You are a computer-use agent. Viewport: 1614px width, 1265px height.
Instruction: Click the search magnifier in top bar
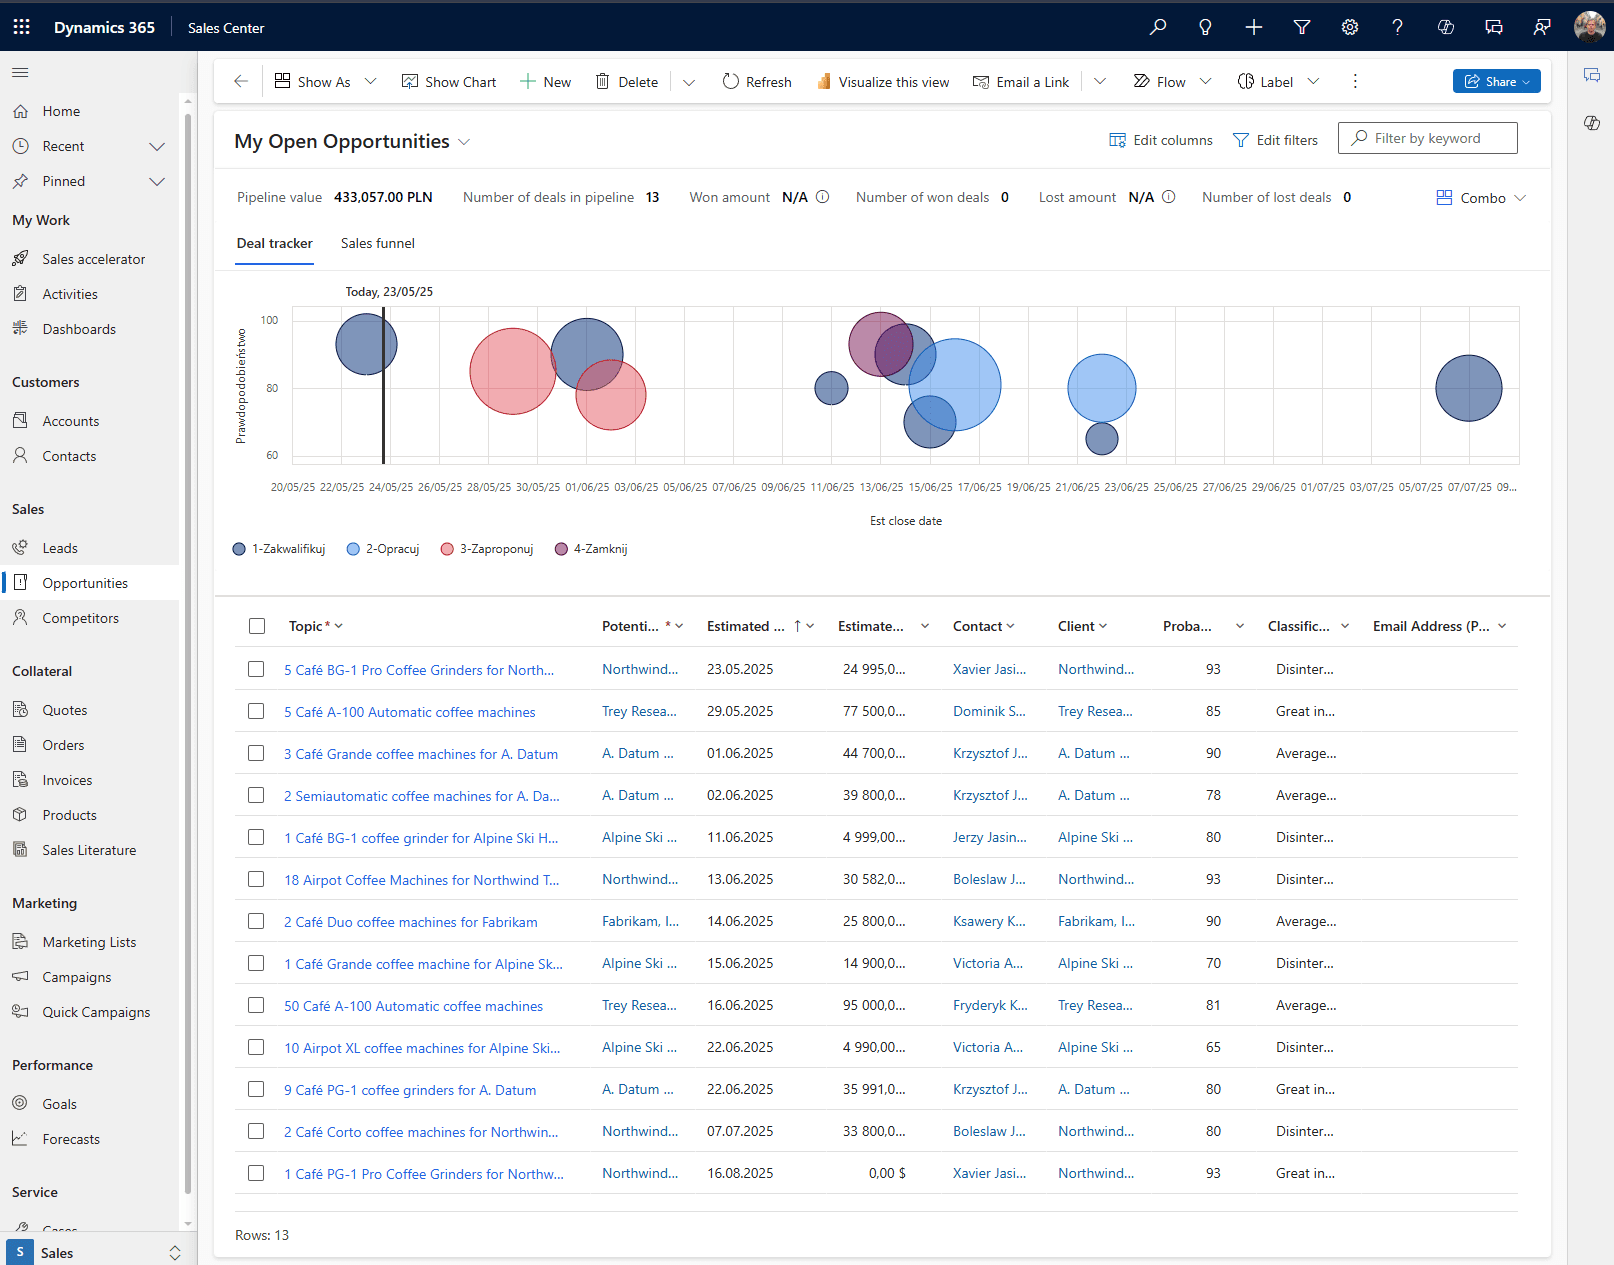point(1158,27)
